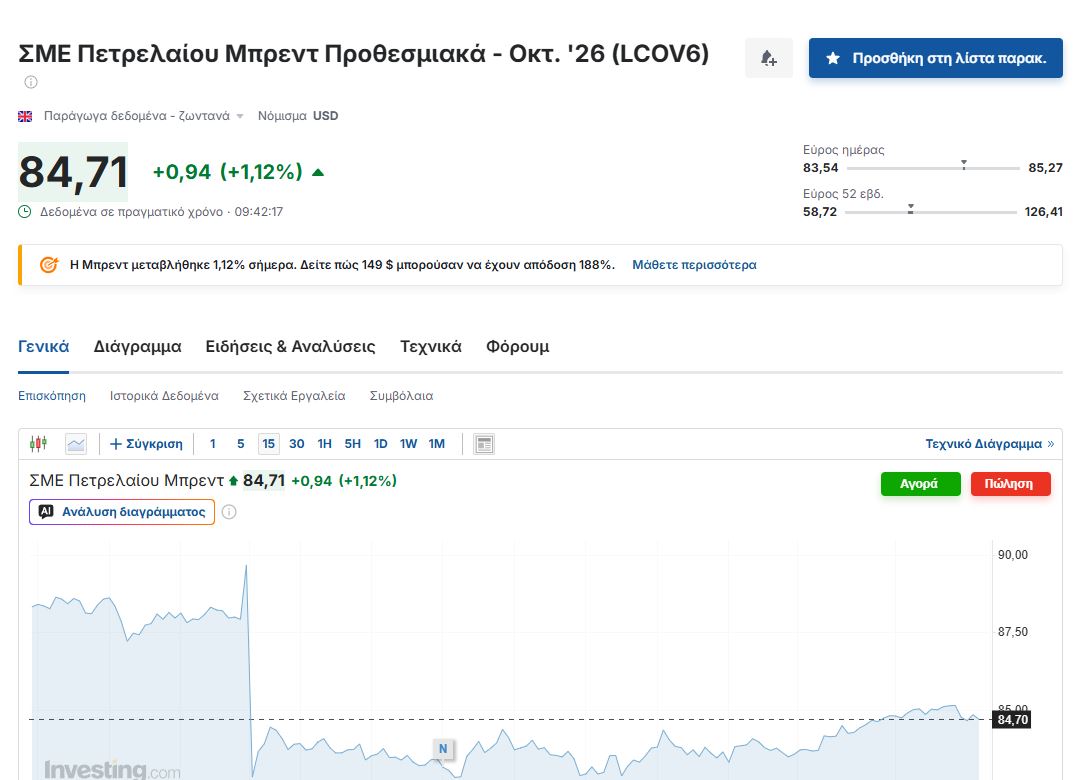1079x780 pixels.
Task: Click the alert bell icon
Action: click(769, 58)
